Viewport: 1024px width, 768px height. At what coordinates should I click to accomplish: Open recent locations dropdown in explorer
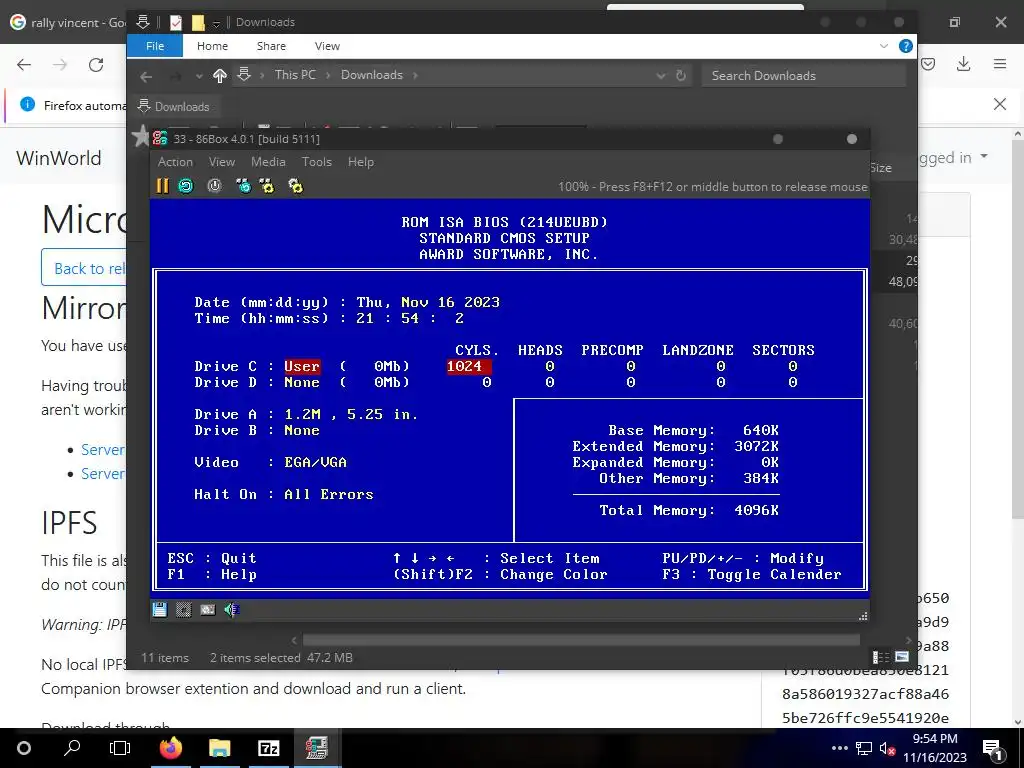pyautogui.click(x=199, y=76)
